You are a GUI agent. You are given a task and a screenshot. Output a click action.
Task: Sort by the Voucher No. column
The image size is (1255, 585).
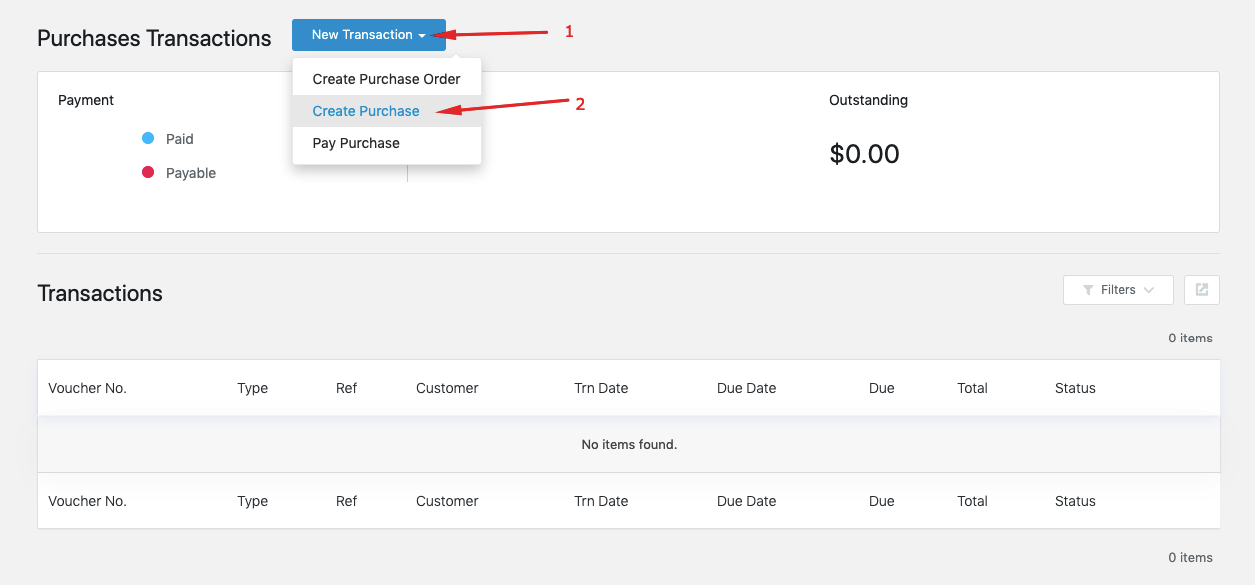(x=87, y=388)
